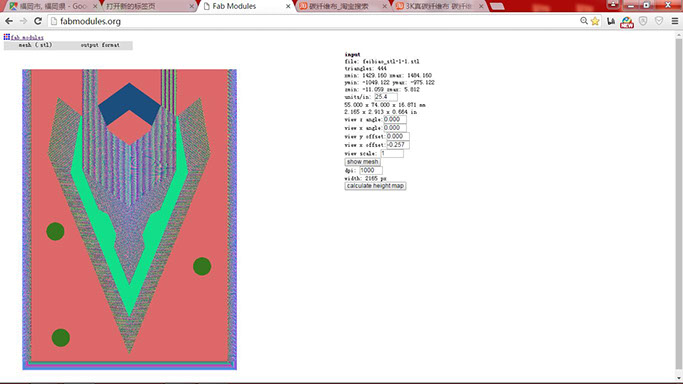Click the green circle nearest the preview's right edge
The image size is (683, 384).
pos(202,266)
